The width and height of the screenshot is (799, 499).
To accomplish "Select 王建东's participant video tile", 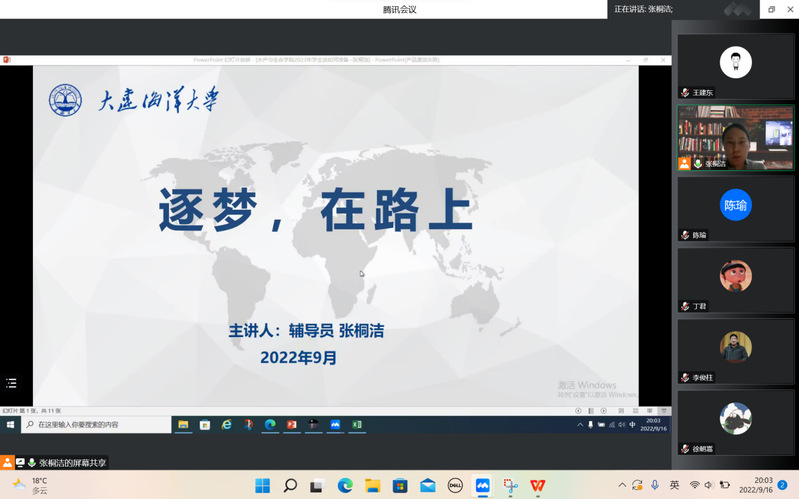I will coord(736,66).
